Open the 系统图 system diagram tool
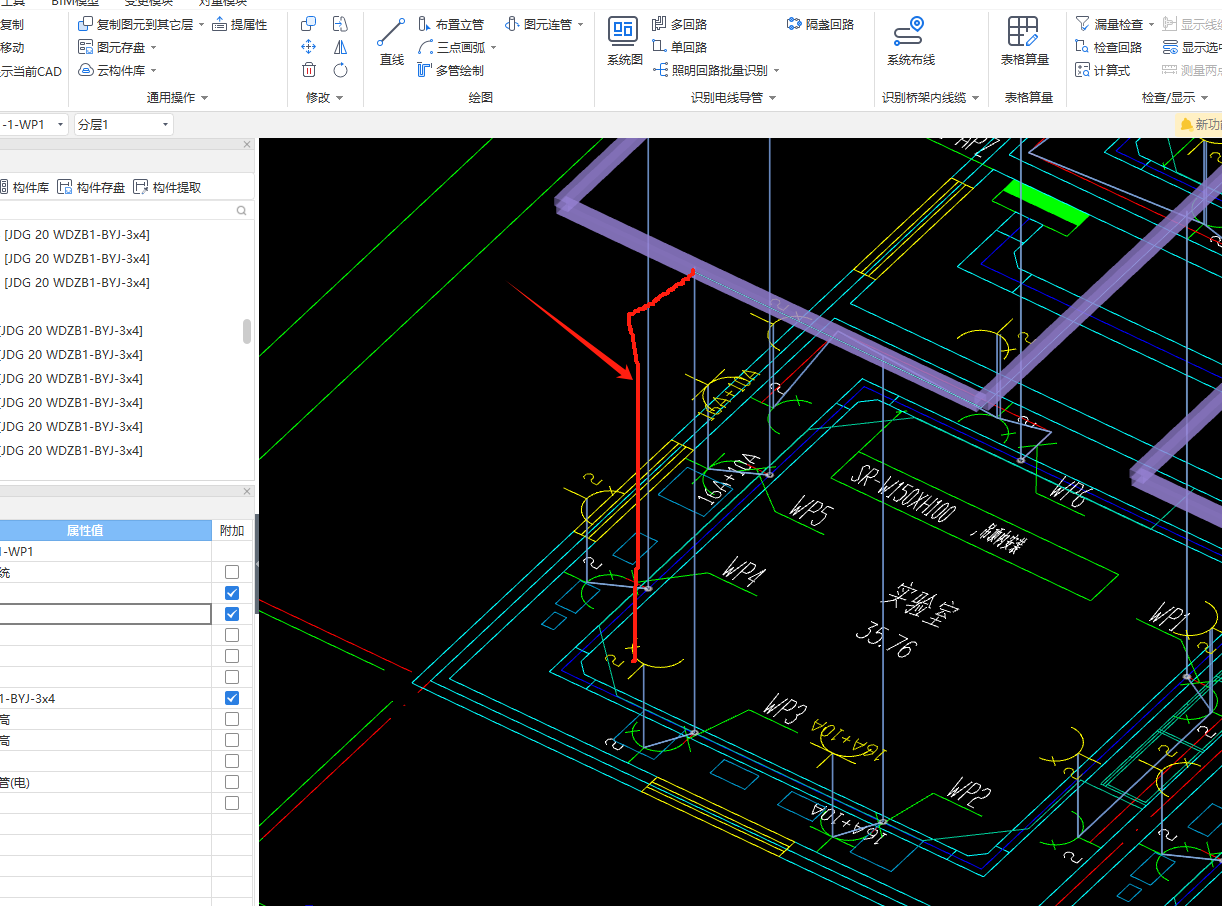Screen dimensions: 1222x906 pyautogui.click(x=624, y=42)
